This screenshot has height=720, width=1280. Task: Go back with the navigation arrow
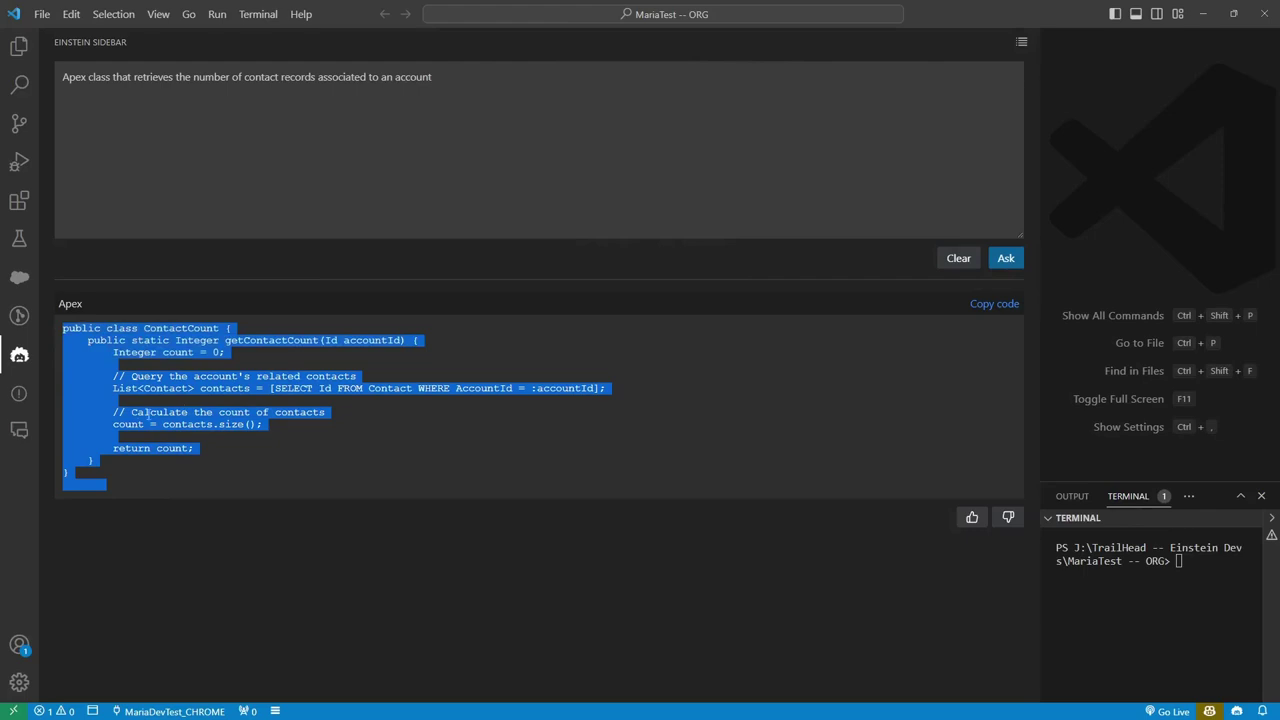tap(384, 14)
